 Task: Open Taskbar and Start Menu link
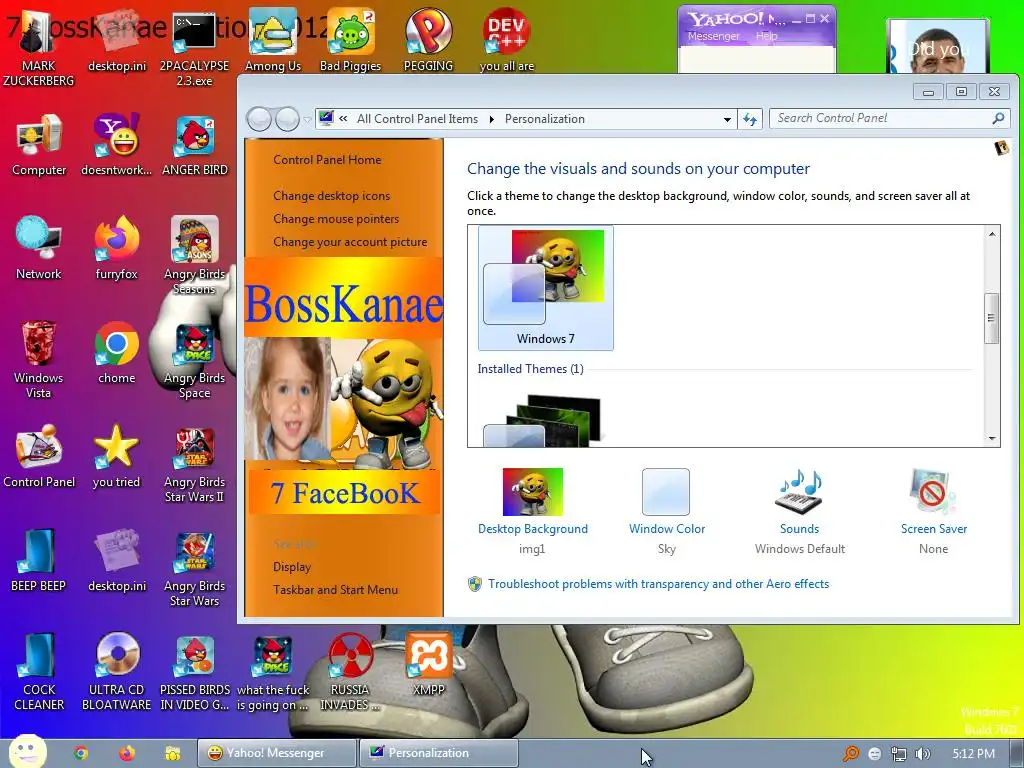coord(336,590)
